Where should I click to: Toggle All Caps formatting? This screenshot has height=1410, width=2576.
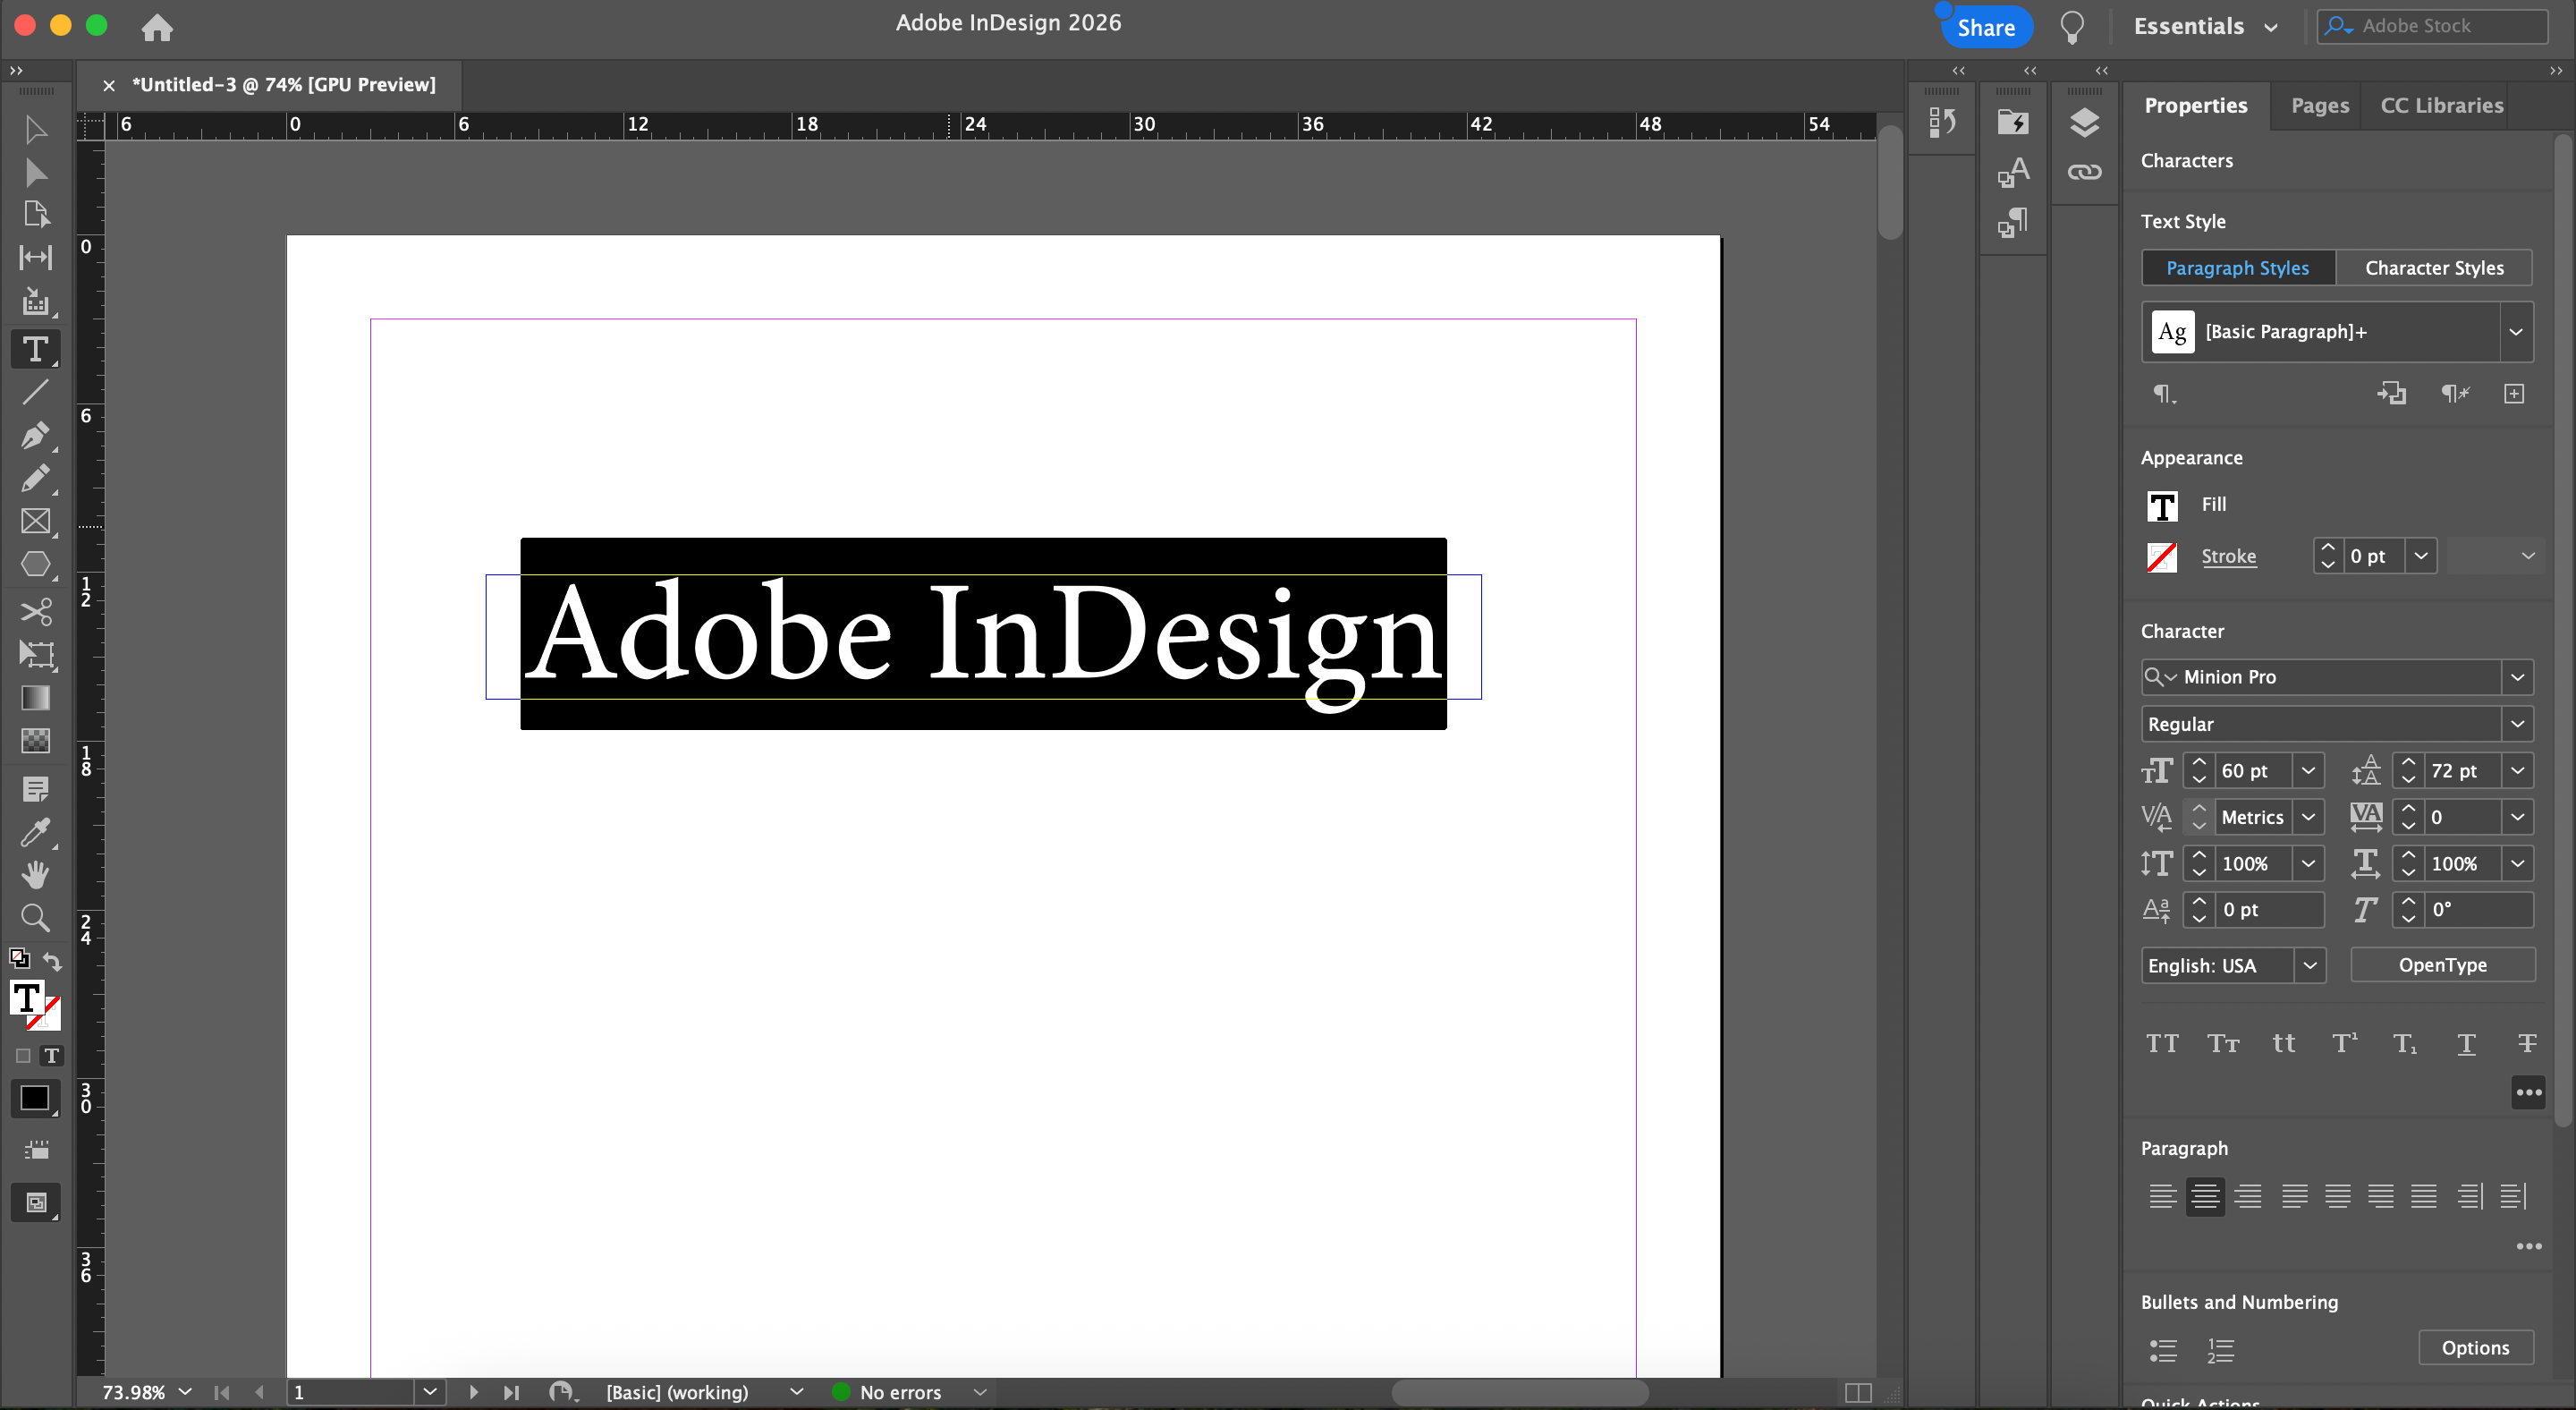tap(2162, 1043)
